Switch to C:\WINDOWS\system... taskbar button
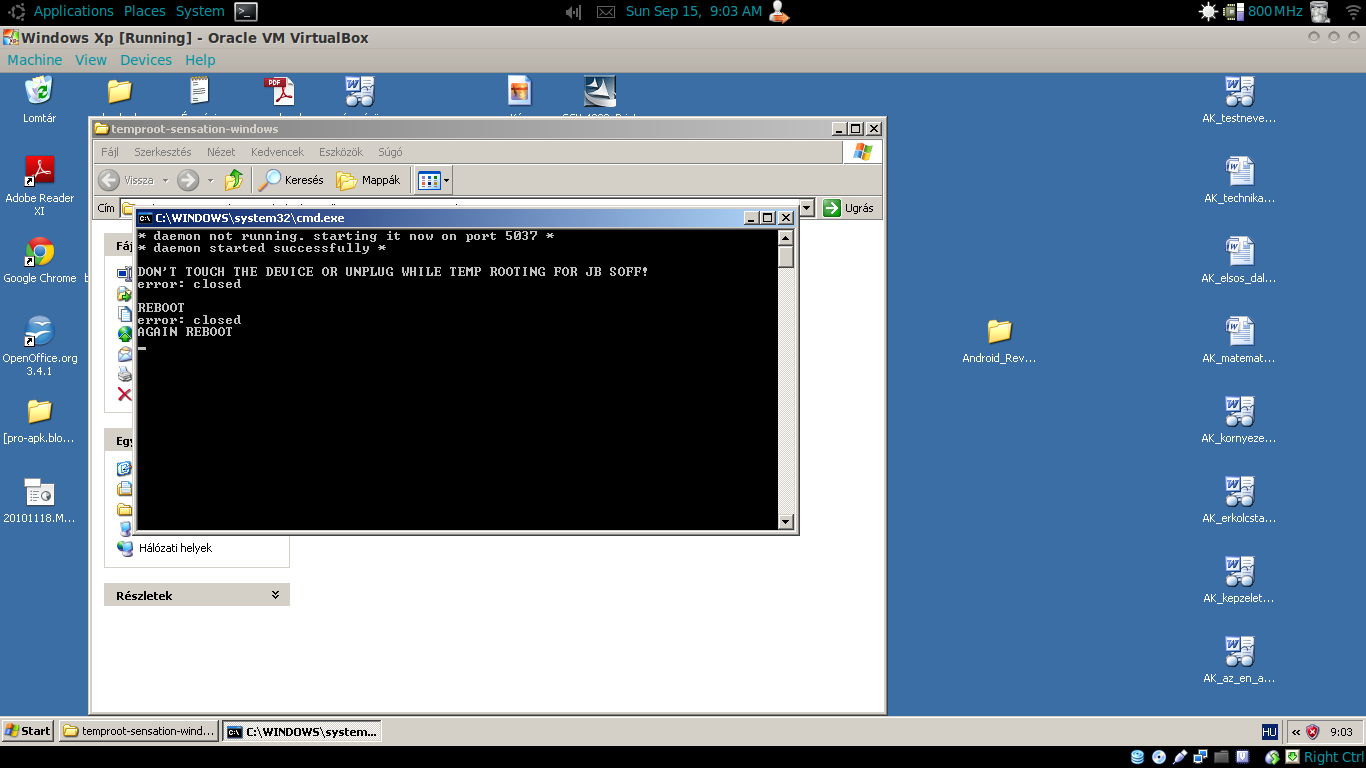1366x768 pixels. (x=302, y=731)
